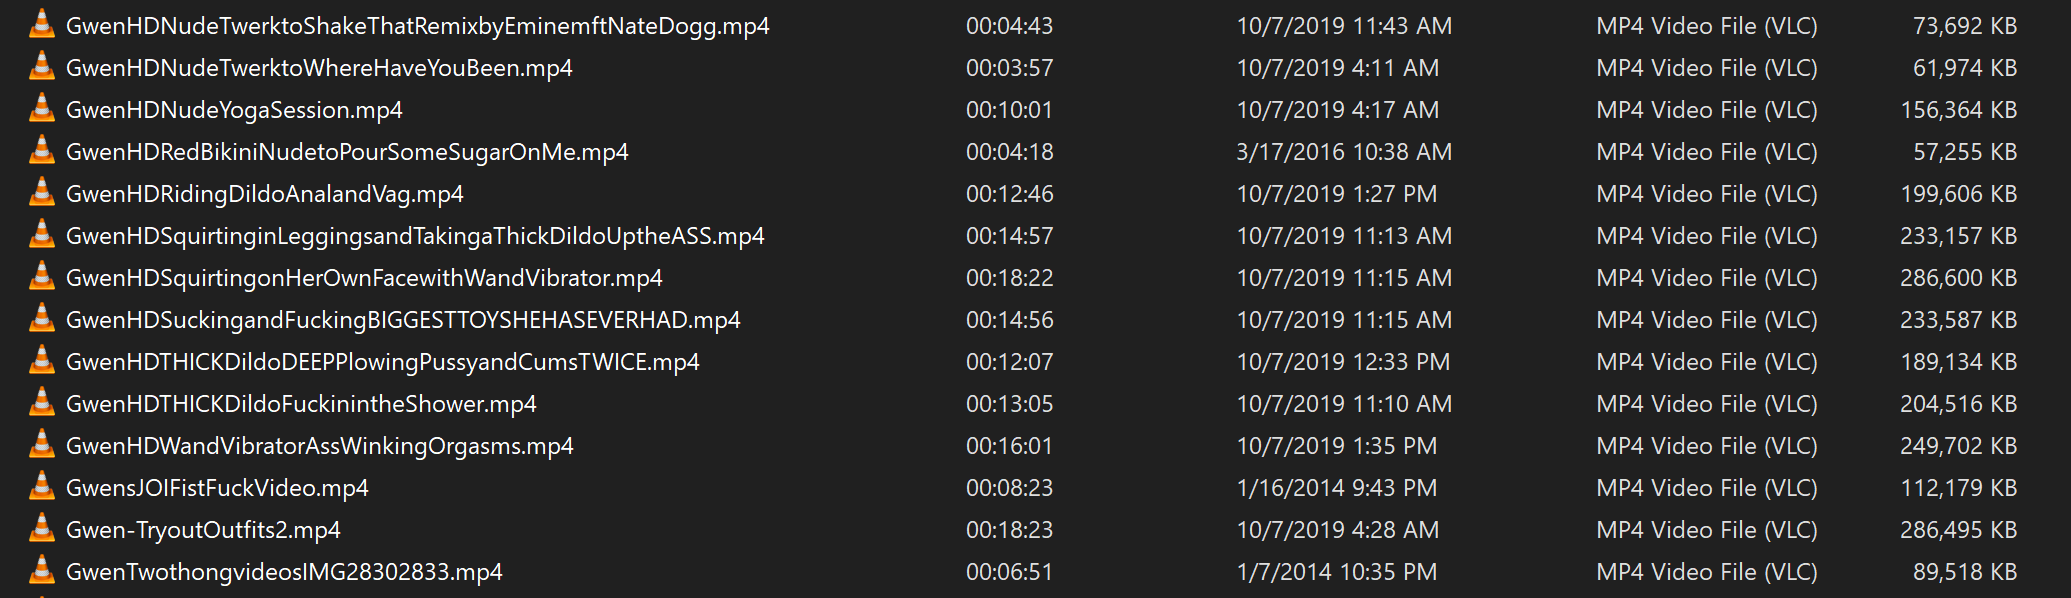The width and height of the screenshot is (2071, 598).
Task: Click the VLC cone icon beside Gwen-TryoutOutfits2.mp4
Action: point(42,527)
